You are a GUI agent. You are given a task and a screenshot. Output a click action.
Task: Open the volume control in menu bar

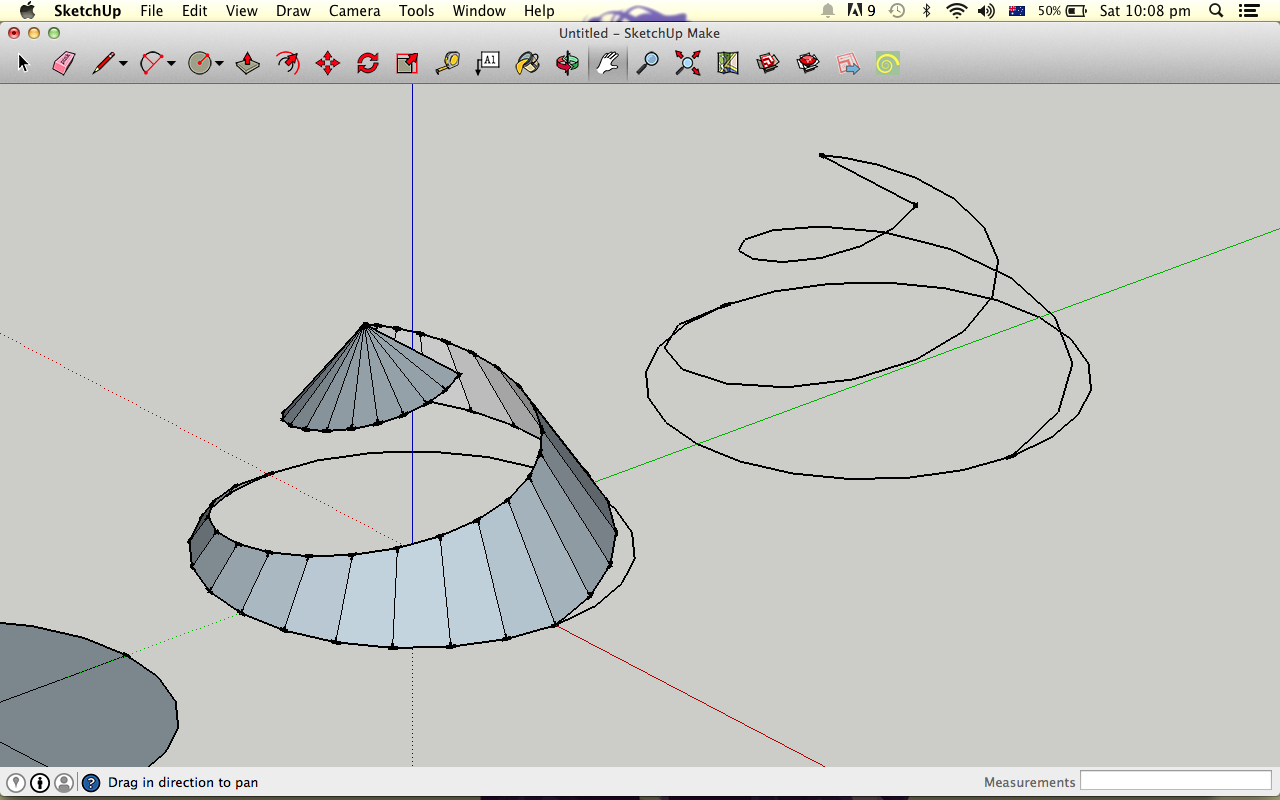(987, 11)
